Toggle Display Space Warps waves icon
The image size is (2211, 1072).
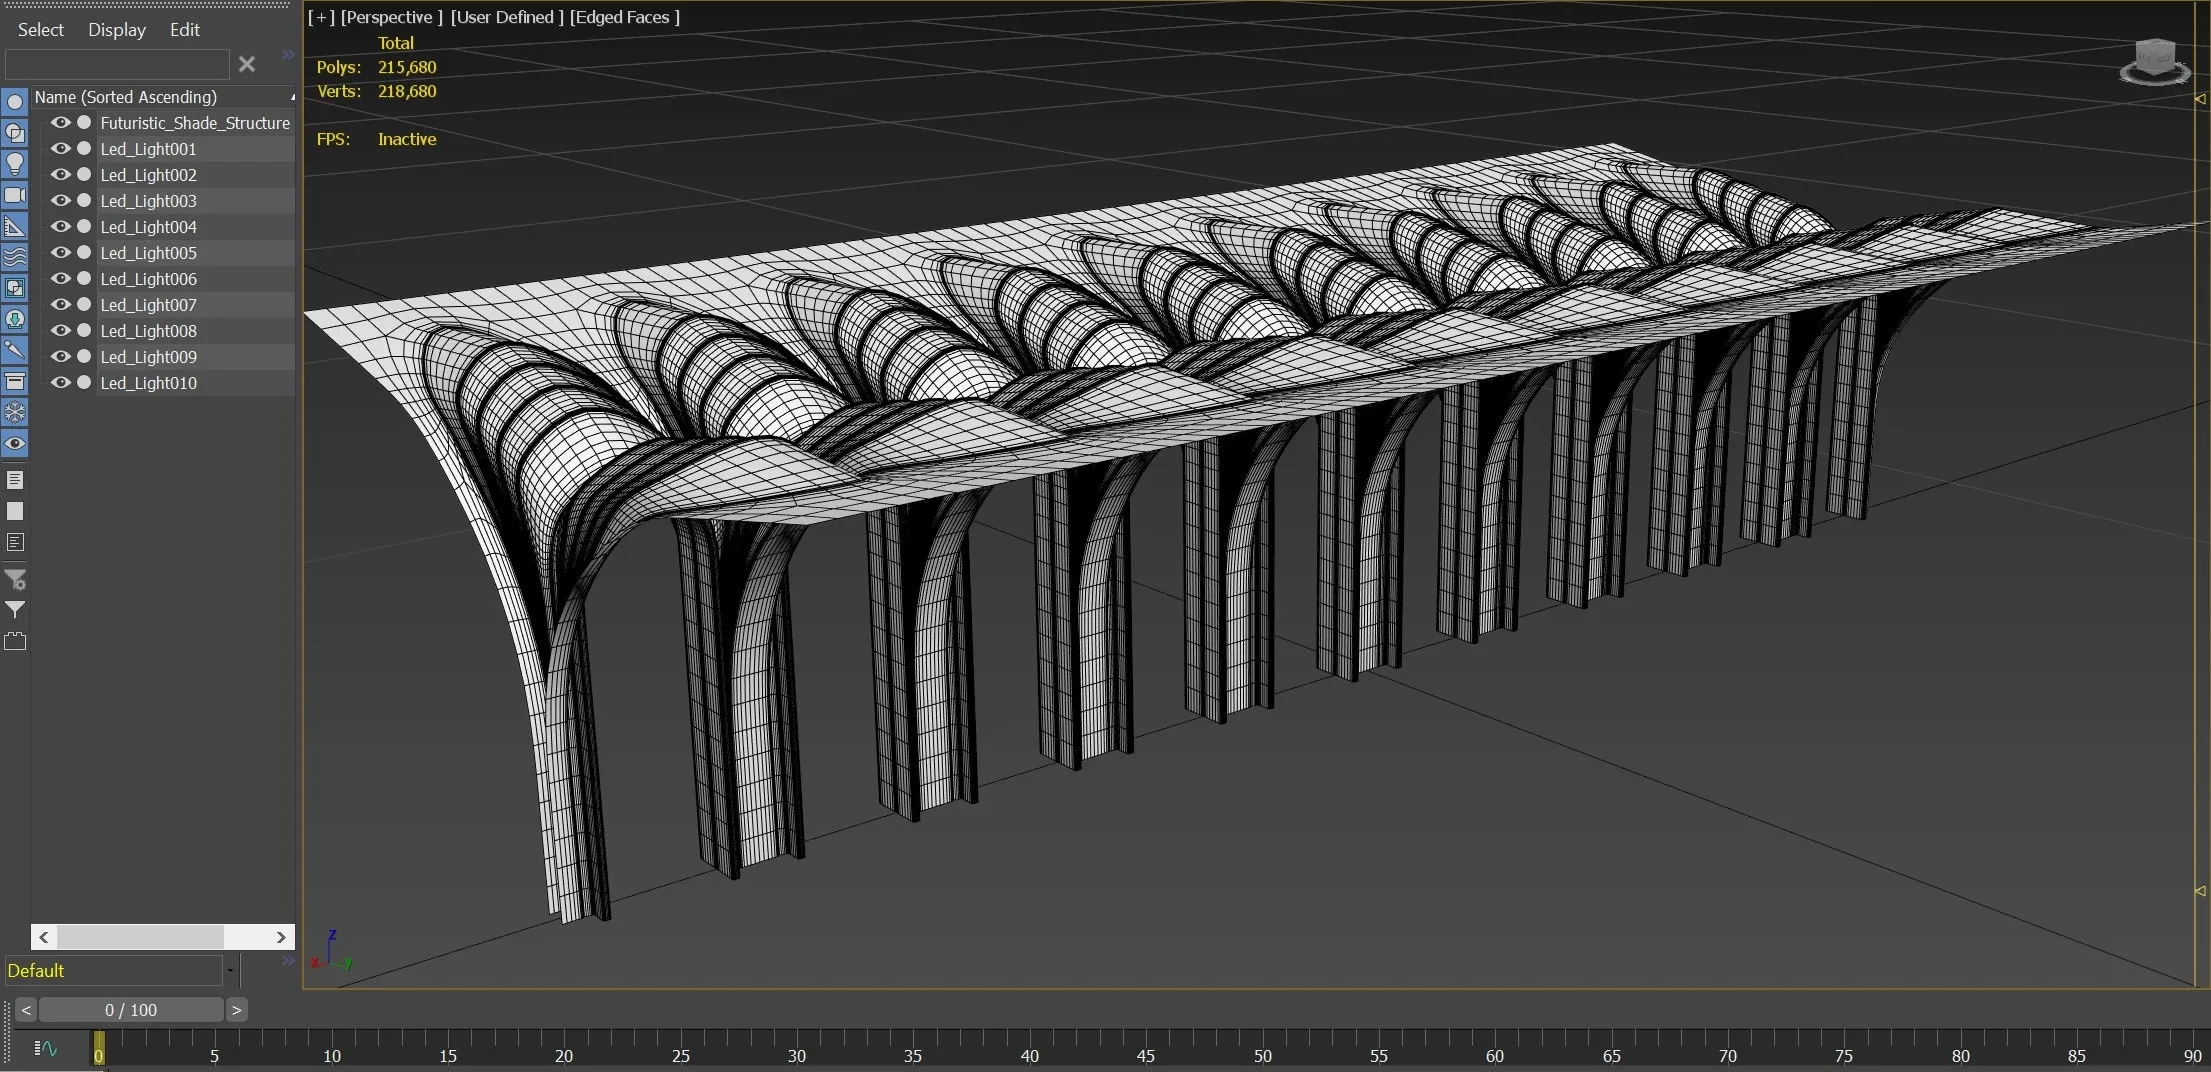point(15,257)
